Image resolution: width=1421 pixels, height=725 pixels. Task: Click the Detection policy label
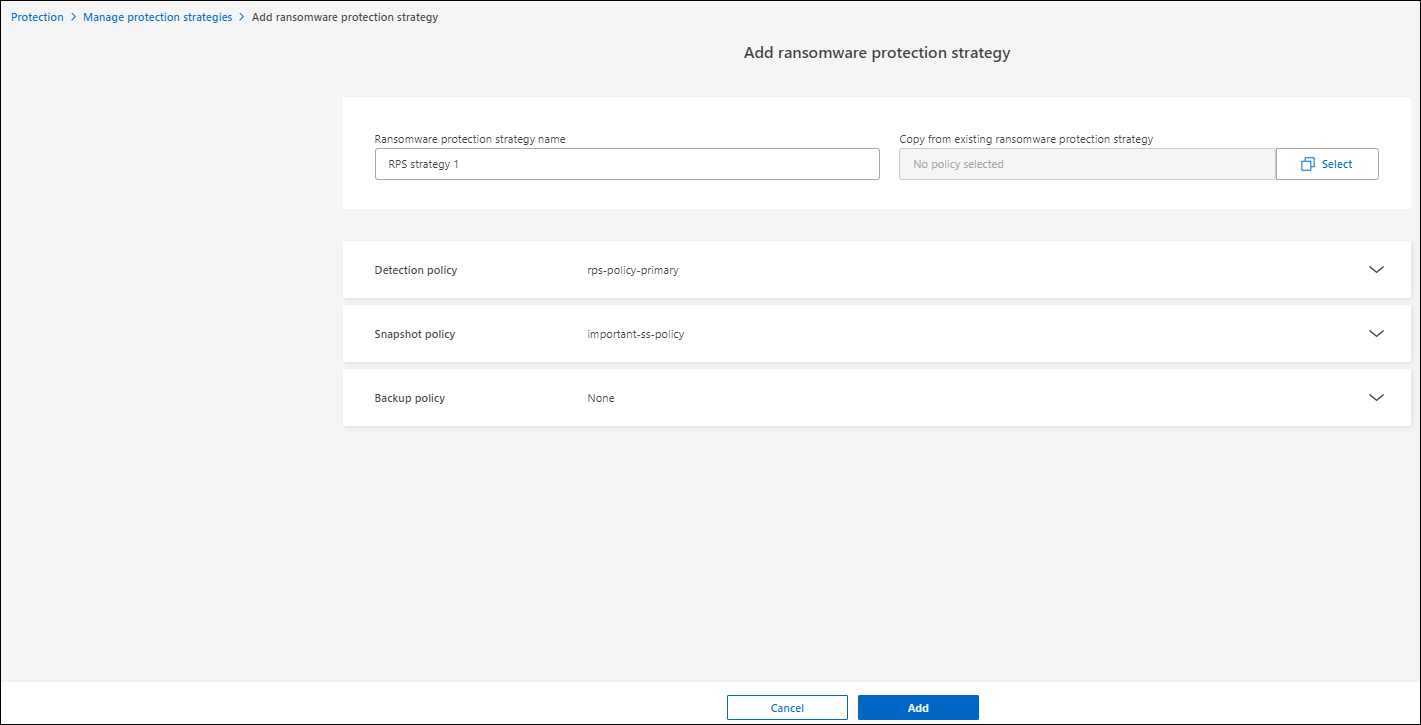coord(416,270)
